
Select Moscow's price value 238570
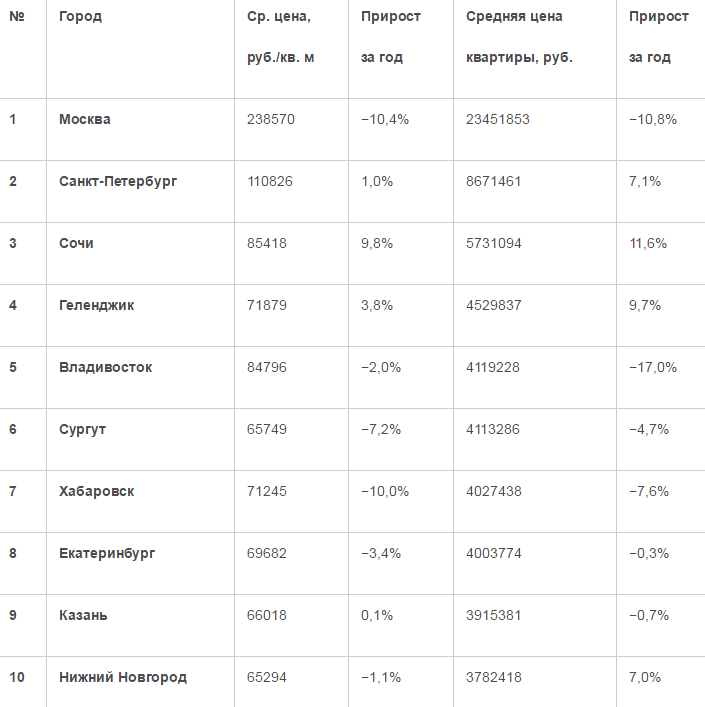pyautogui.click(x=270, y=119)
